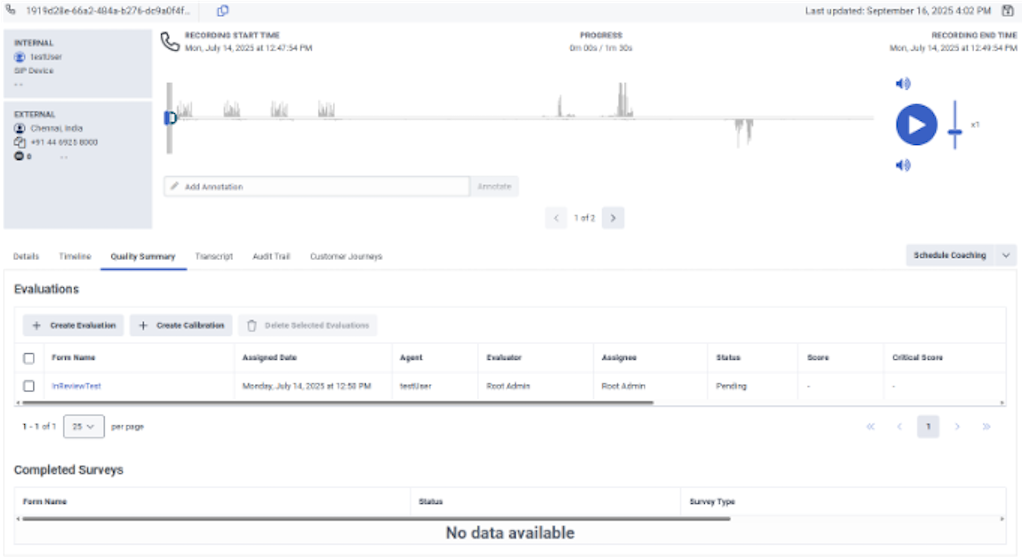Expand Schedule Coaching dropdown arrow
The width and height of the screenshot is (1022, 560).
[x=1006, y=256]
